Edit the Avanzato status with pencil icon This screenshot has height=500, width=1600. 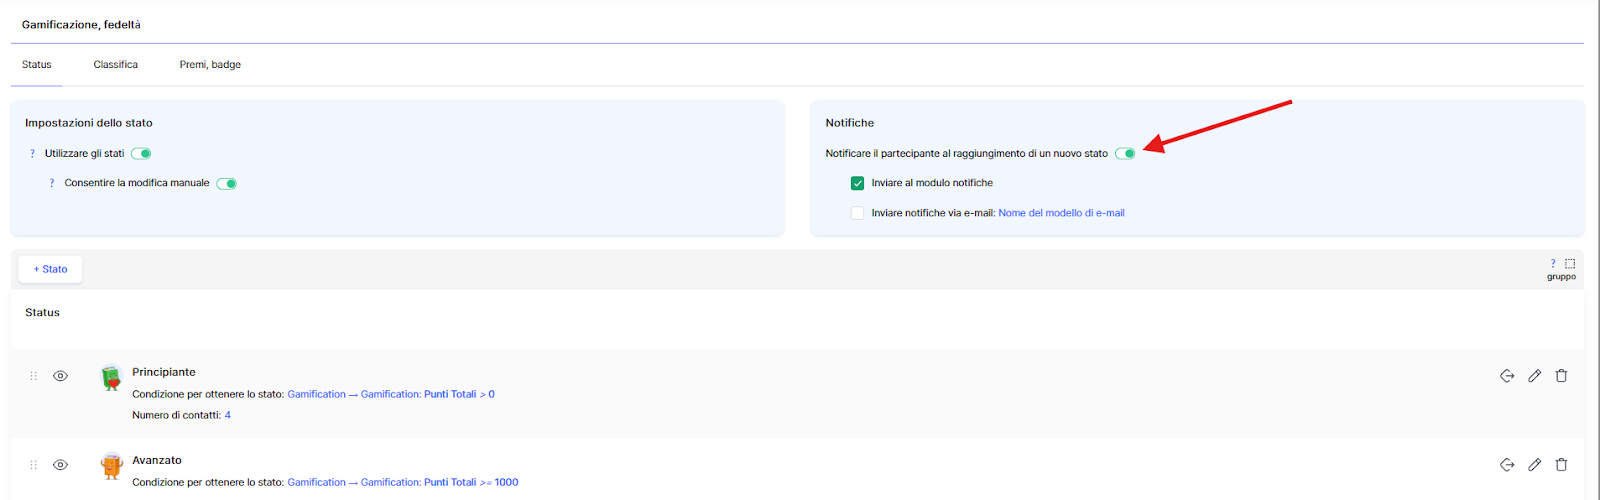pyautogui.click(x=1534, y=465)
